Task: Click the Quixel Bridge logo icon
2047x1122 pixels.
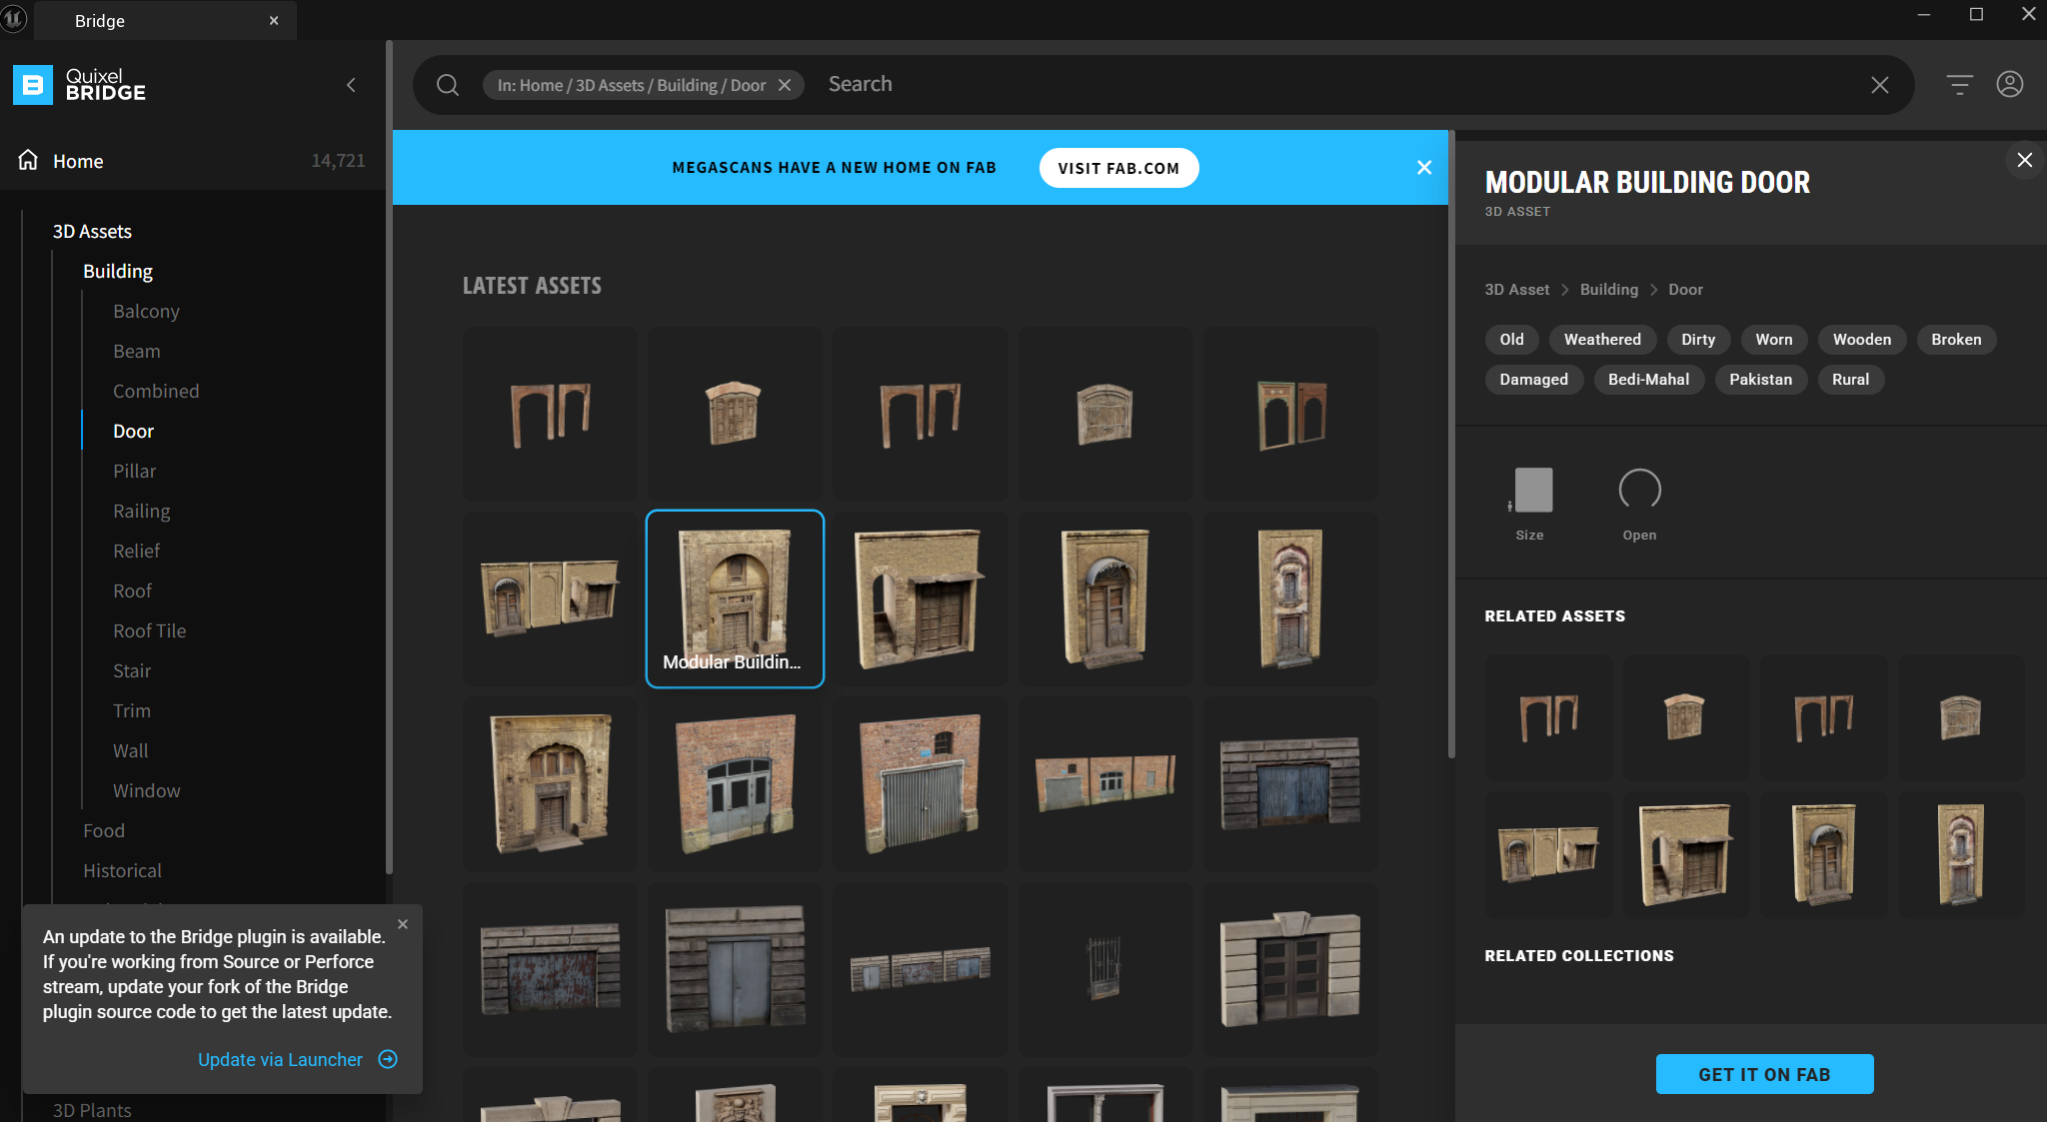Action: coord(32,85)
